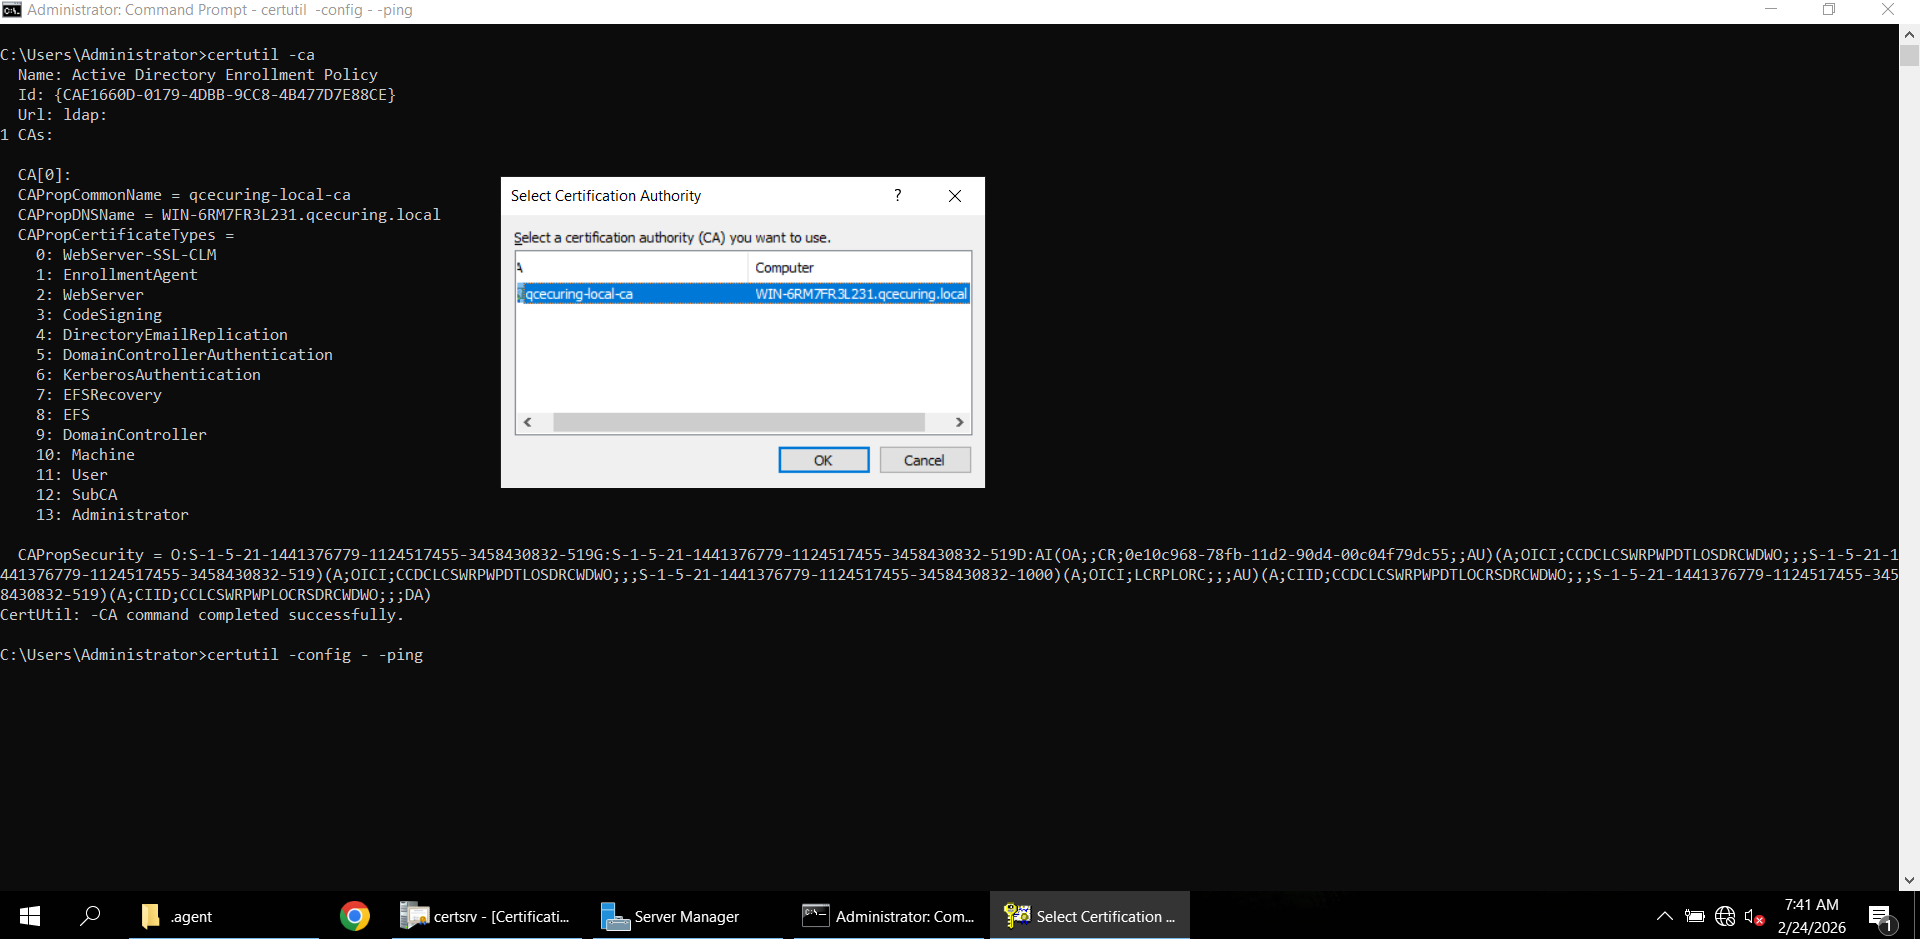
Task: Click OK to confirm the certification authority
Action: (x=823, y=459)
